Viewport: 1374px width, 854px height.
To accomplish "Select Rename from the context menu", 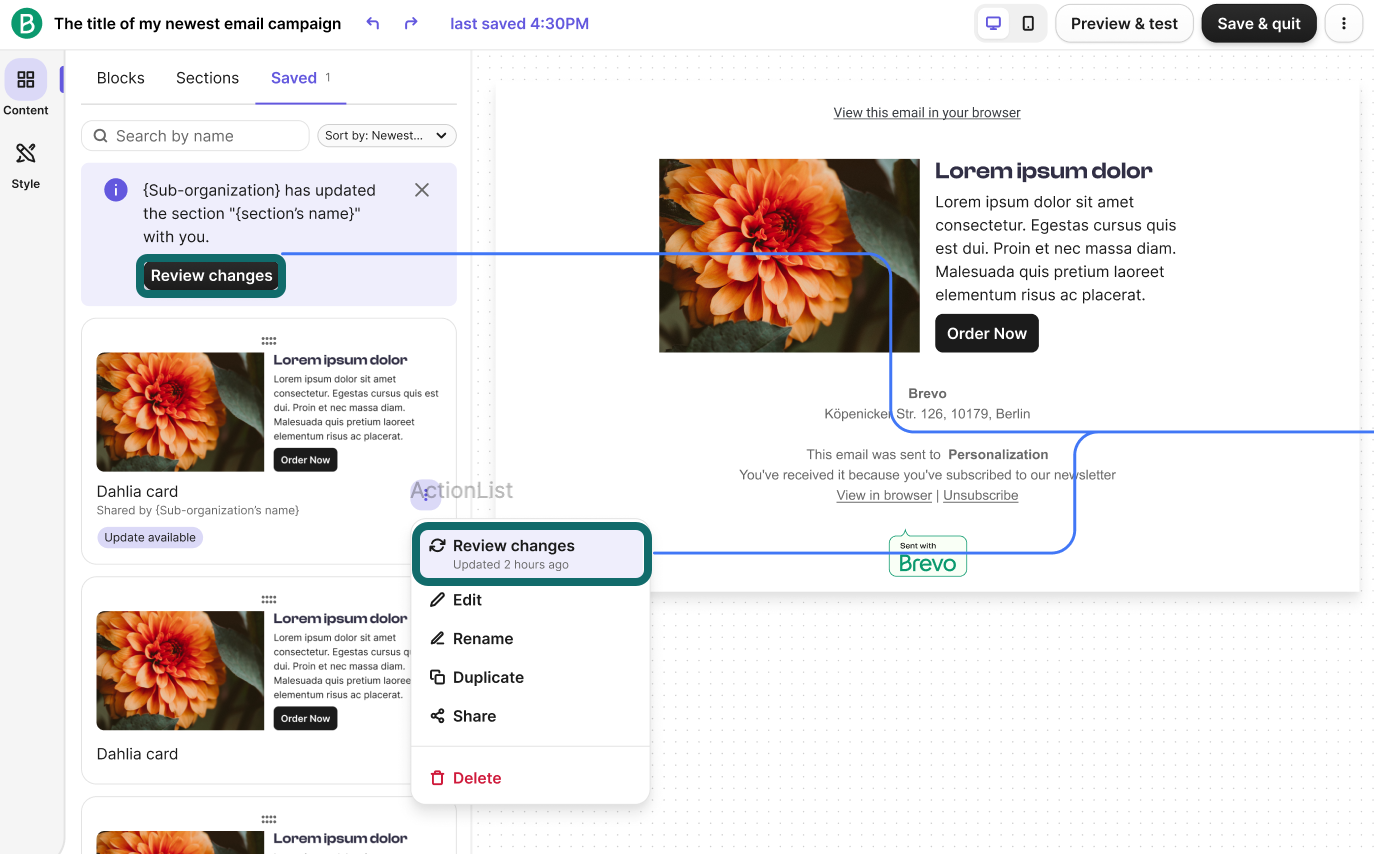I will coord(482,638).
